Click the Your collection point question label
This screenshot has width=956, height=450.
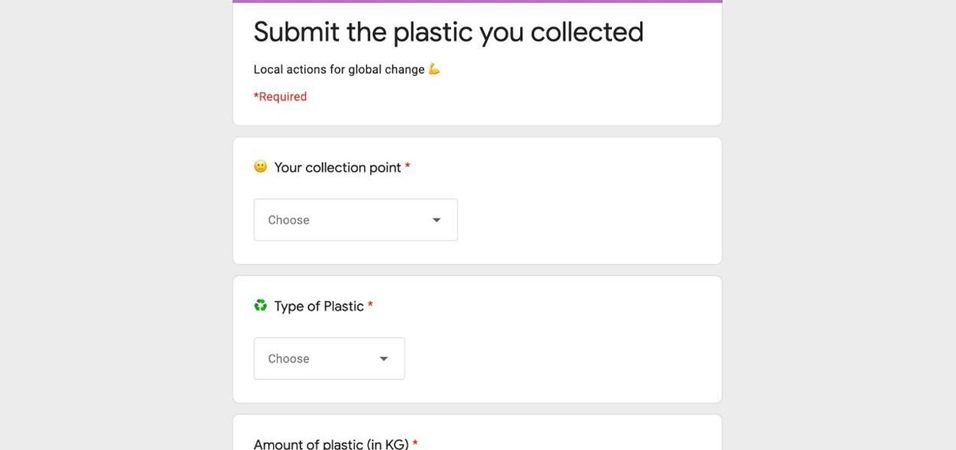pyautogui.click(x=338, y=167)
